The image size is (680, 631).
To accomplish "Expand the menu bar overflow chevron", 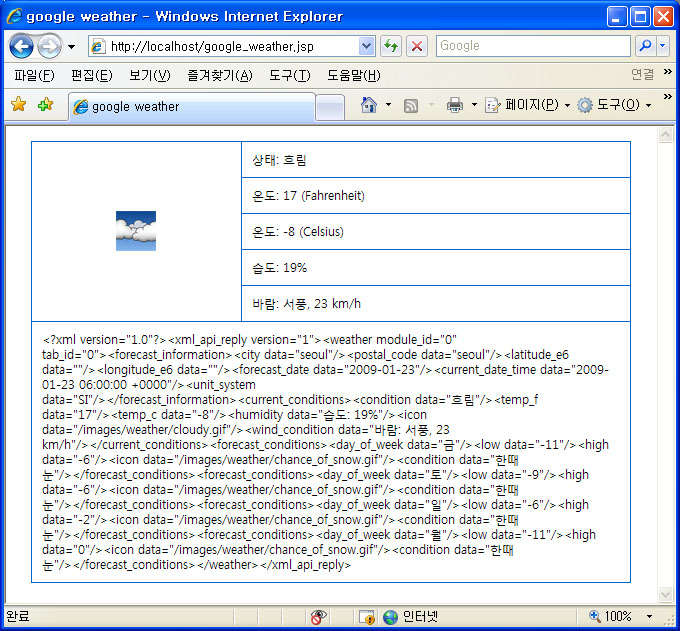I will [668, 72].
